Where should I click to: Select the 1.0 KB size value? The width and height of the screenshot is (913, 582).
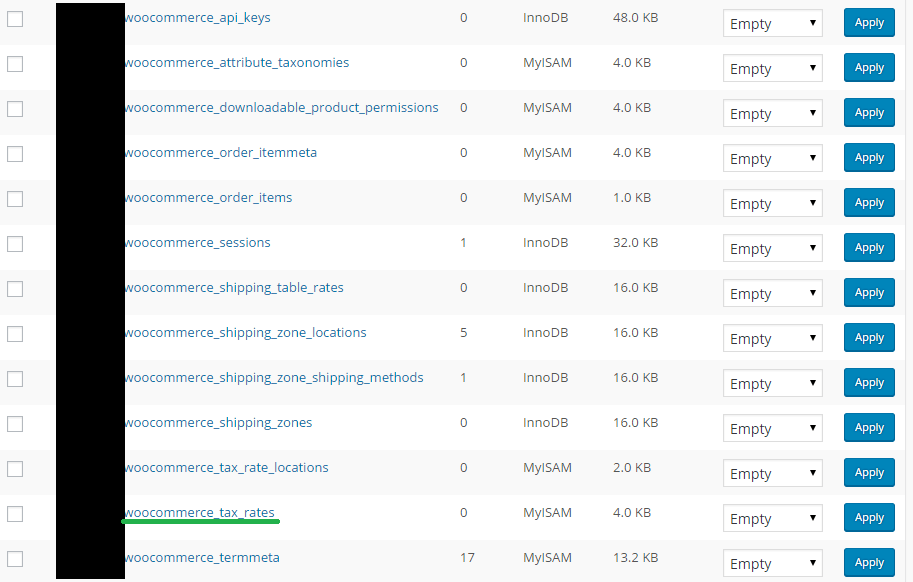pyautogui.click(x=632, y=198)
